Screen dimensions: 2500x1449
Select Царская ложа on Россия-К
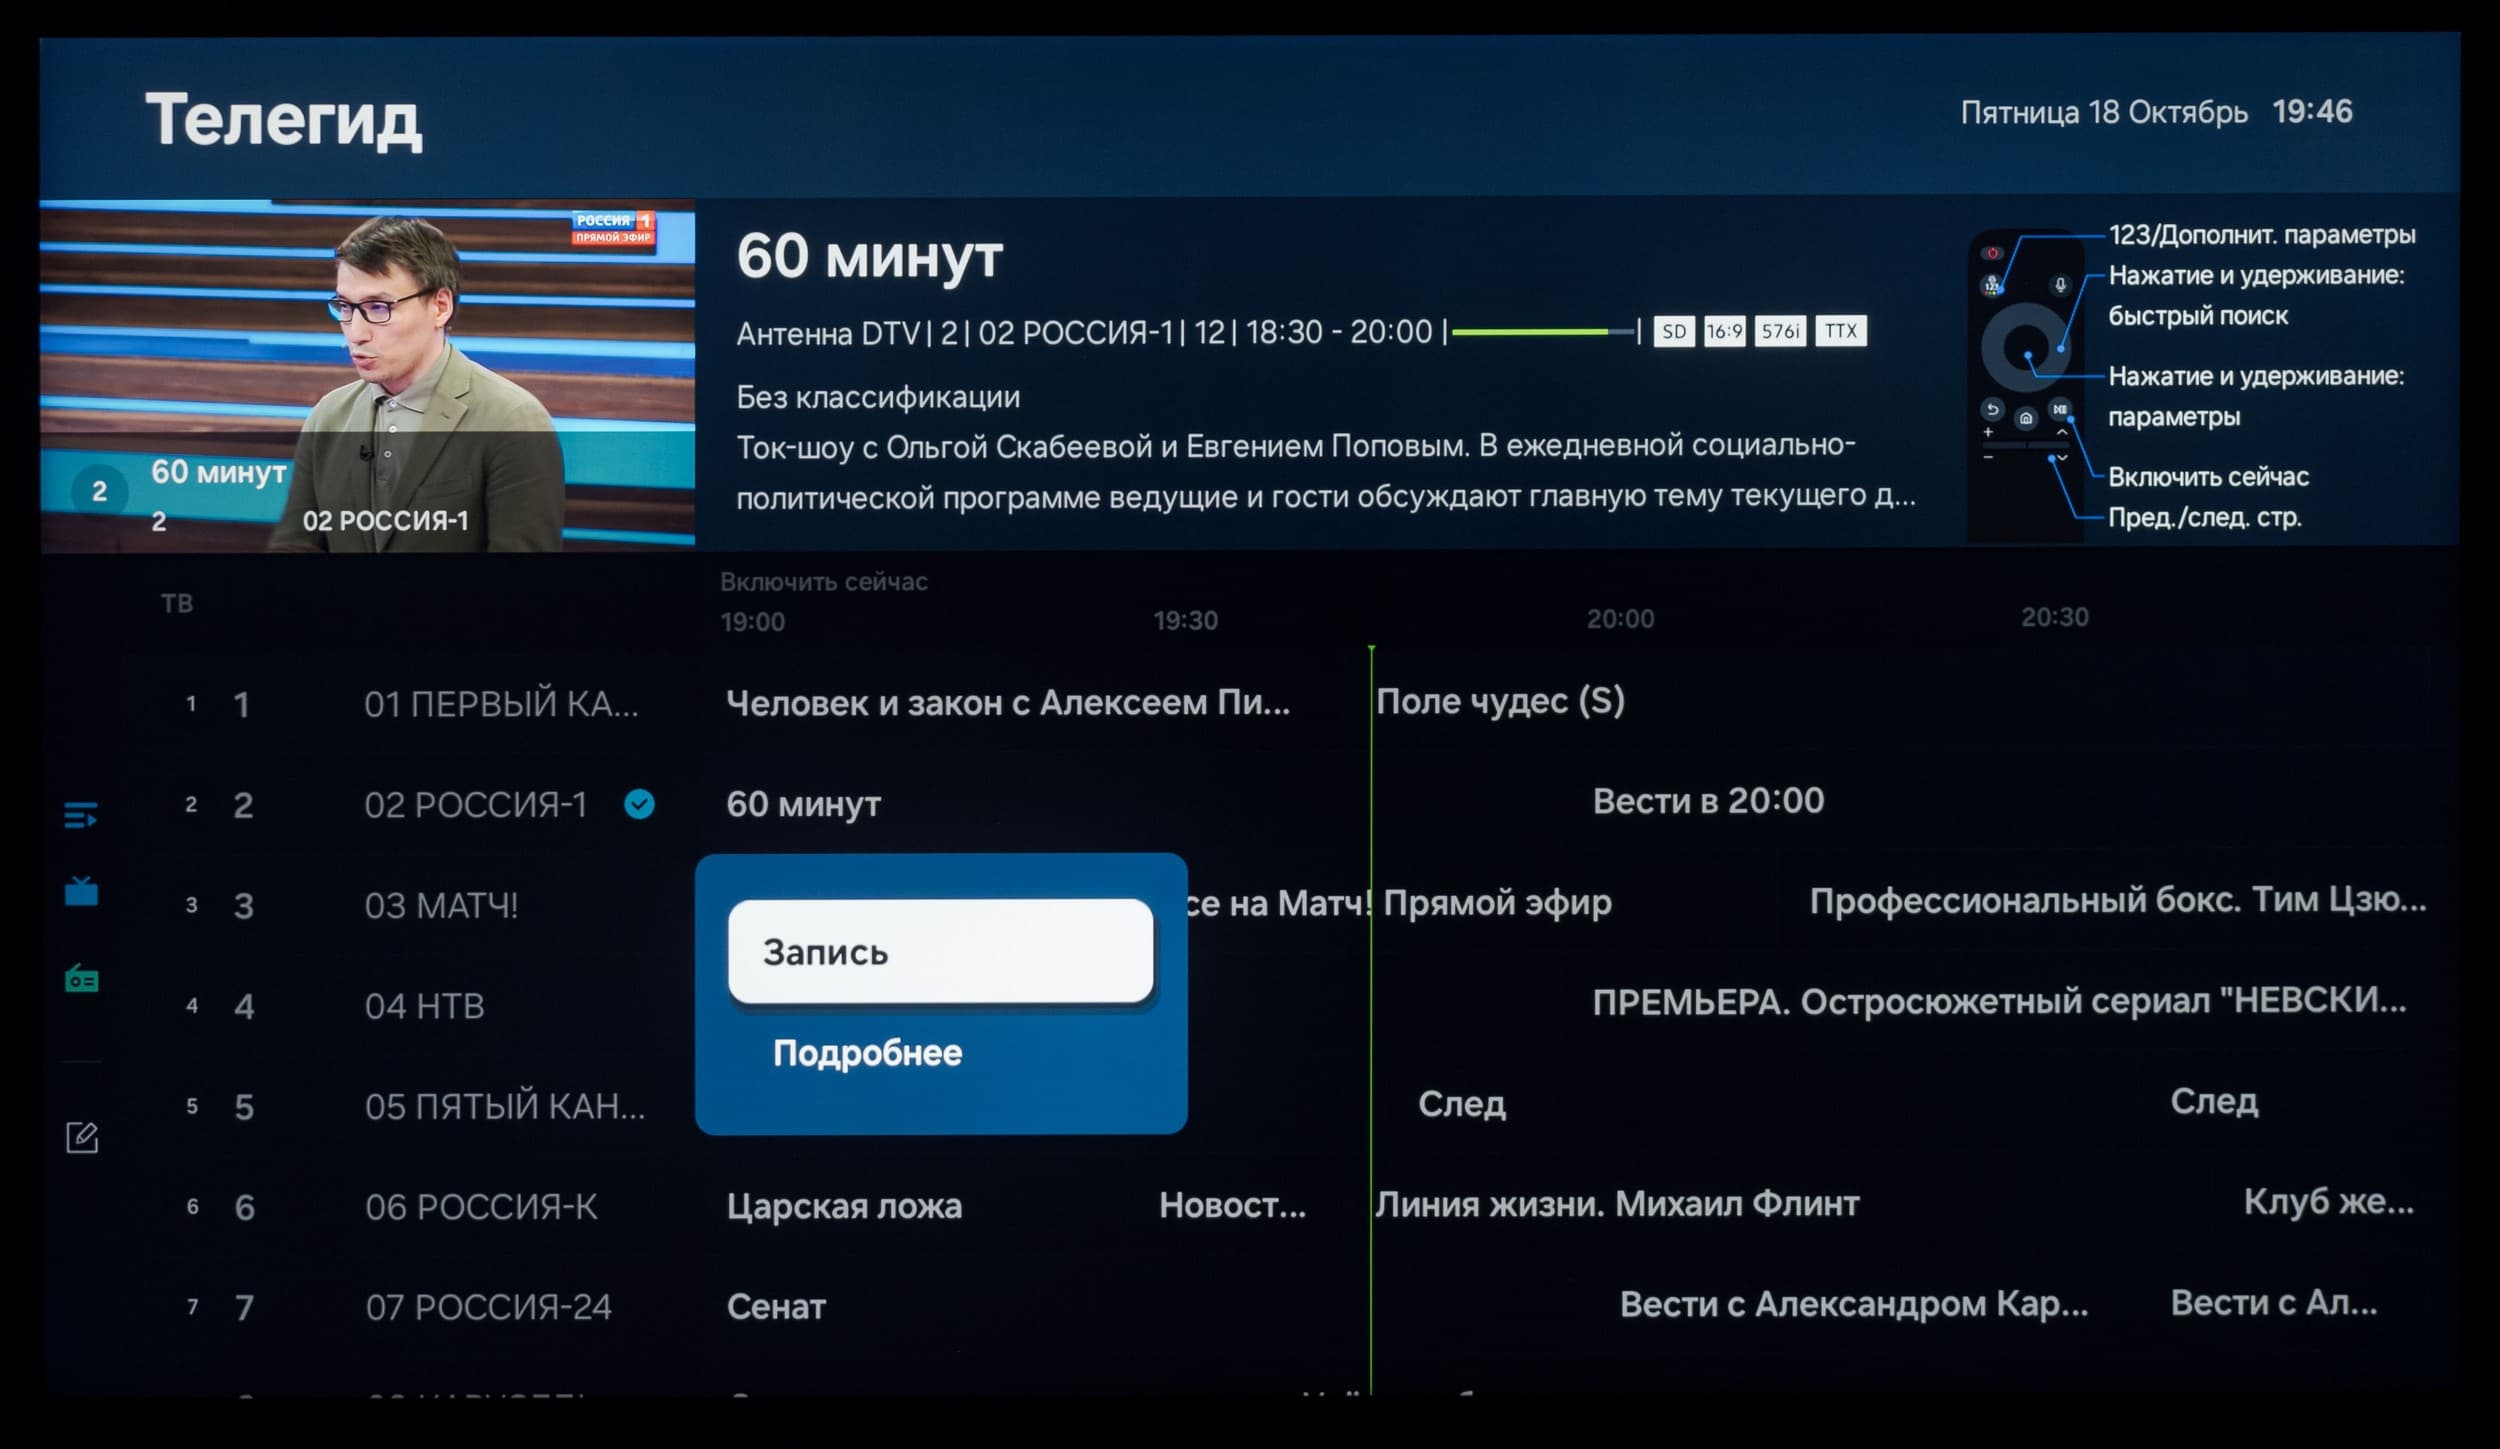[x=843, y=1206]
